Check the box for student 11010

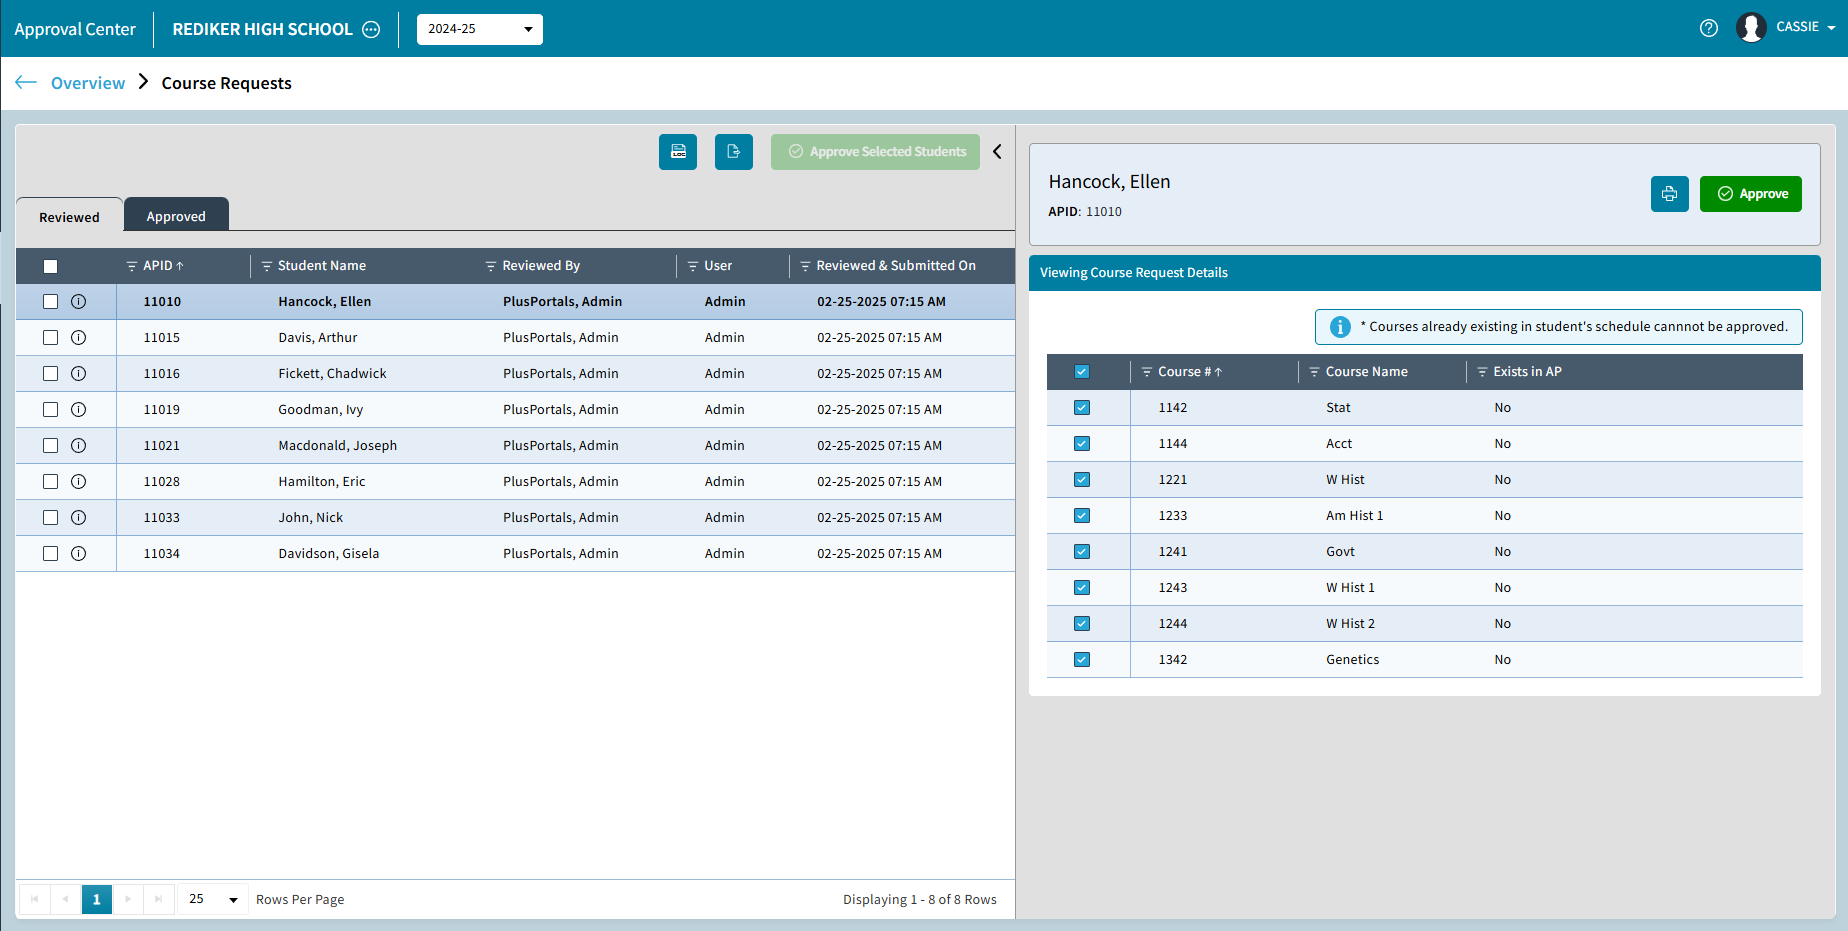51,301
